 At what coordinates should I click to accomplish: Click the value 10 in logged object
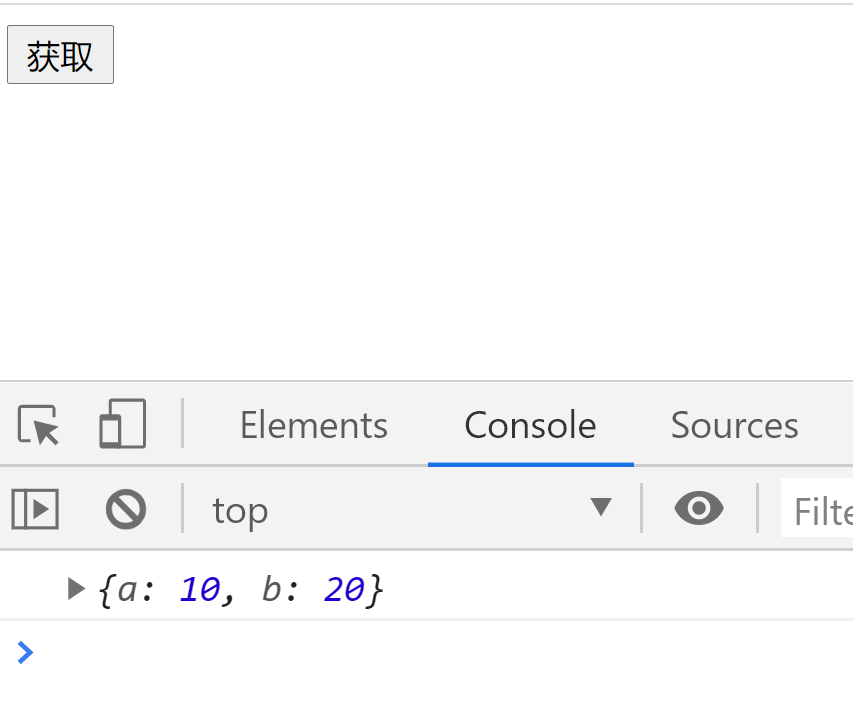[200, 589]
